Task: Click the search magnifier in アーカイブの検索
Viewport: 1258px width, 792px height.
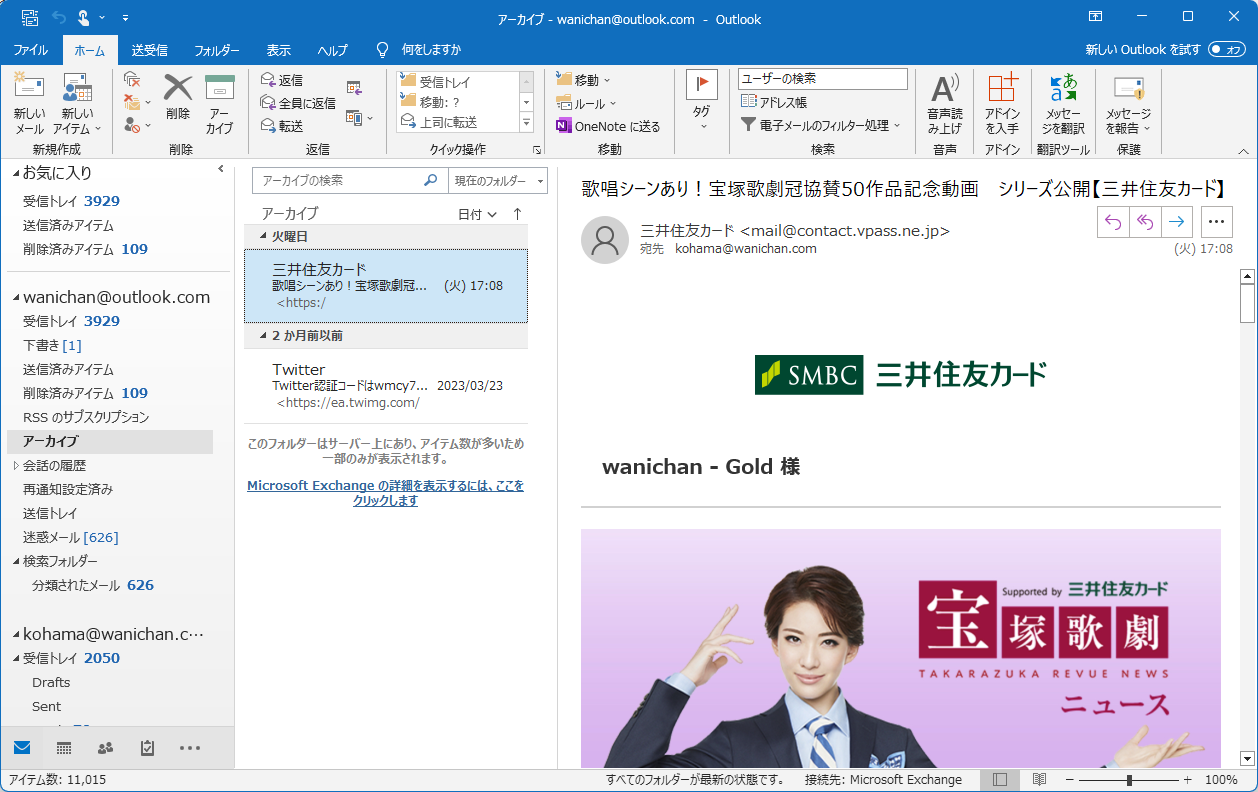Action: click(431, 180)
